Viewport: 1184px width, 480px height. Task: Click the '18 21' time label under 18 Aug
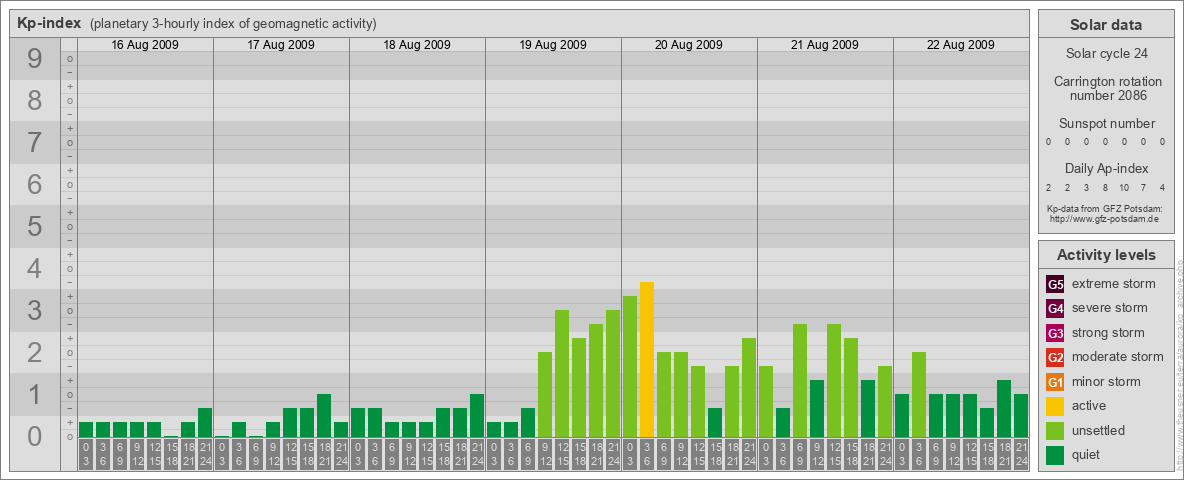(x=460, y=454)
